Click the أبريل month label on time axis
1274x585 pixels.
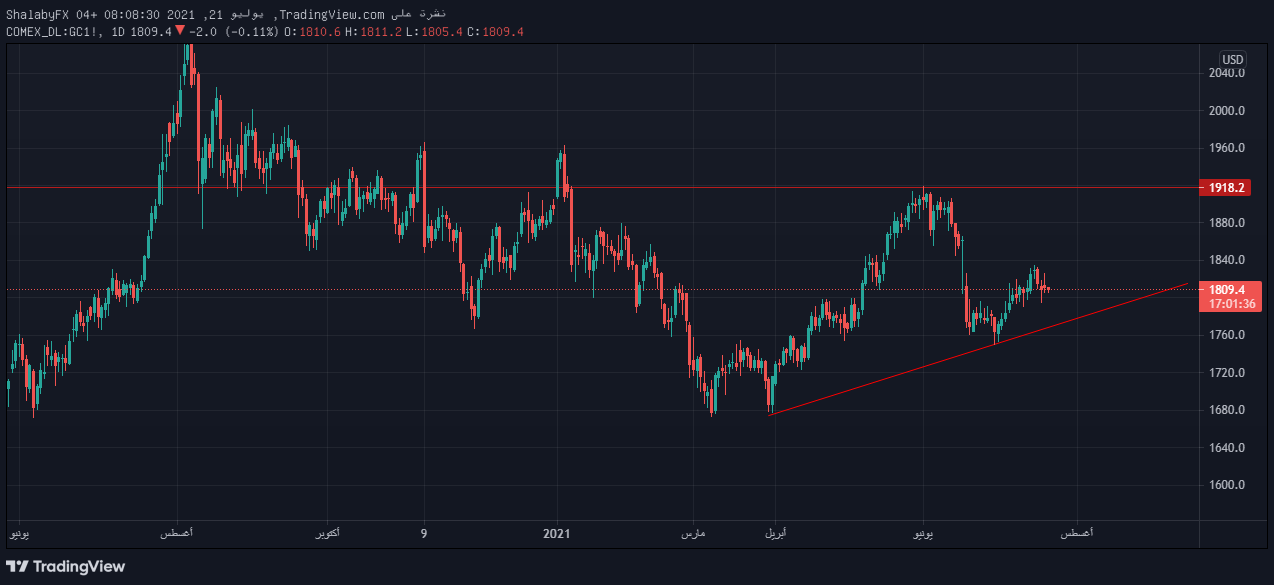(x=776, y=534)
